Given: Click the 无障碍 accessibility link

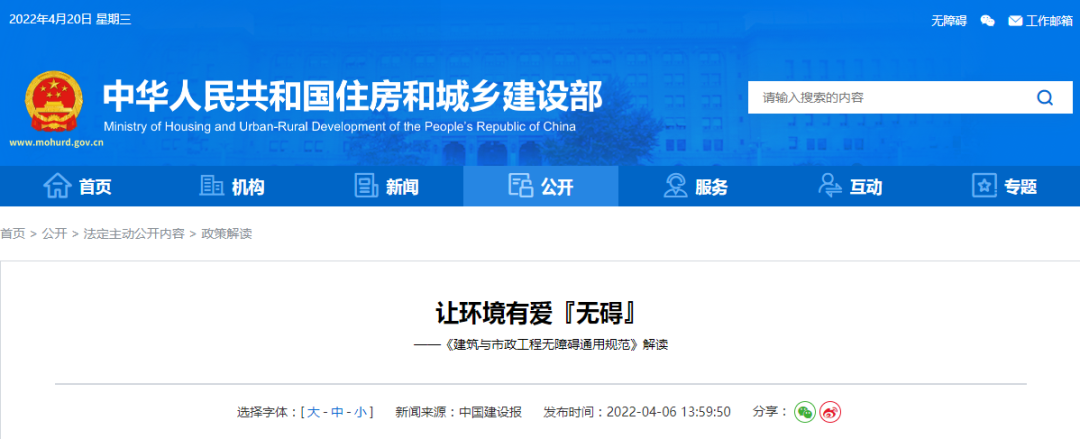Looking at the screenshot, I should pos(948,21).
